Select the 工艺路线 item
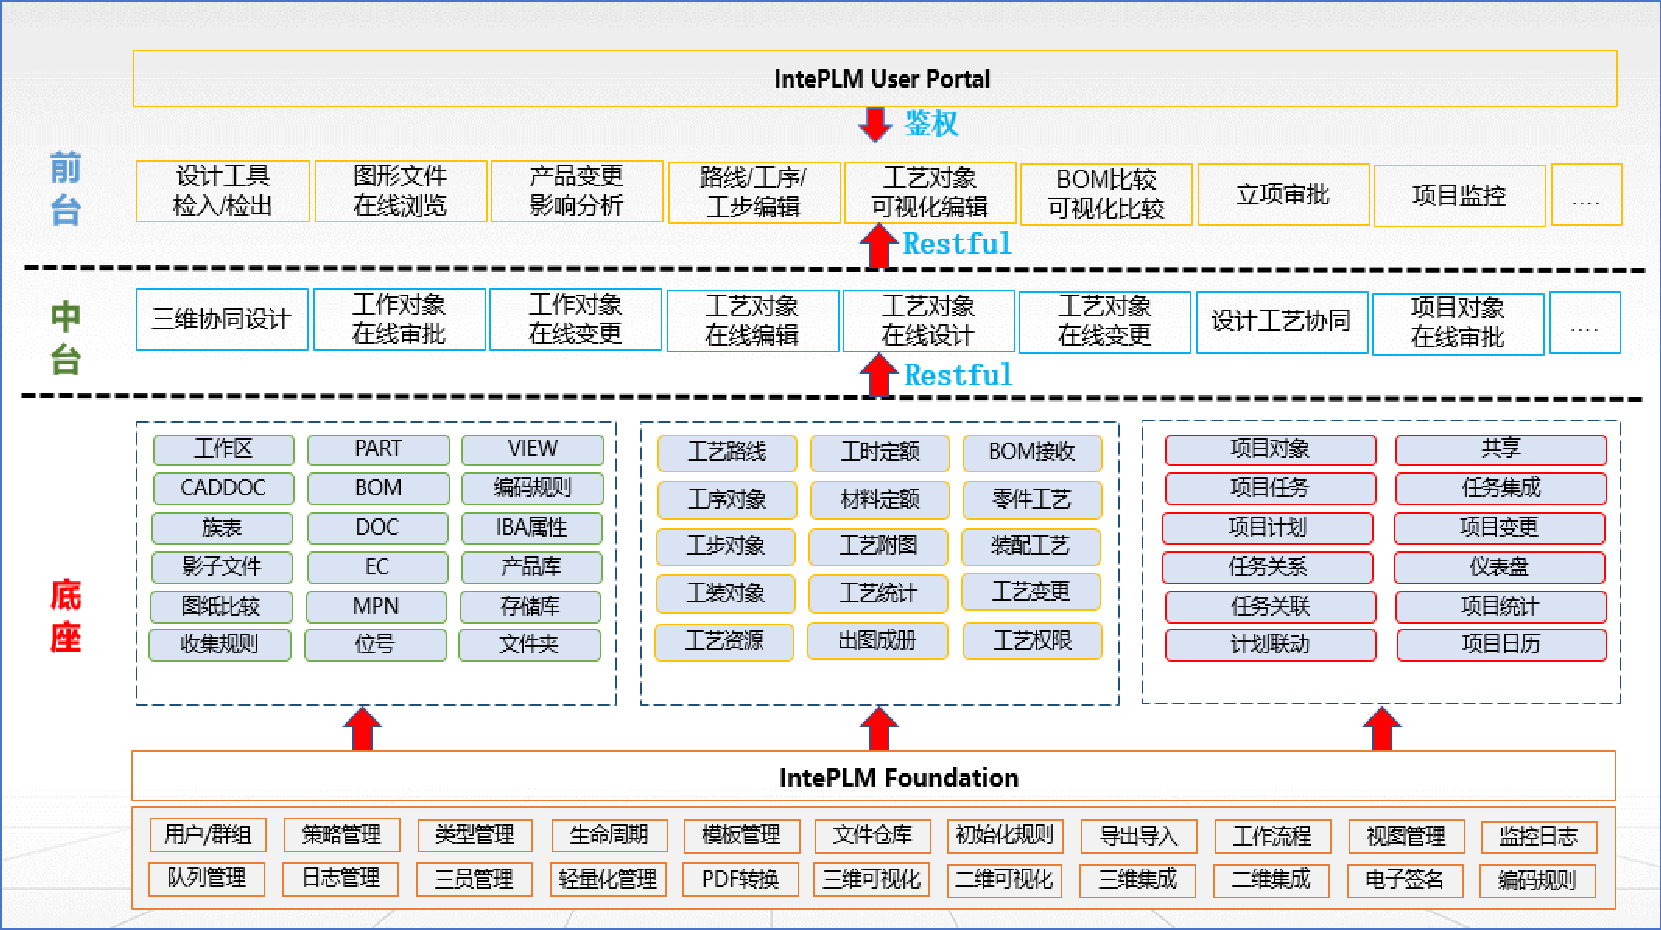 tap(727, 452)
